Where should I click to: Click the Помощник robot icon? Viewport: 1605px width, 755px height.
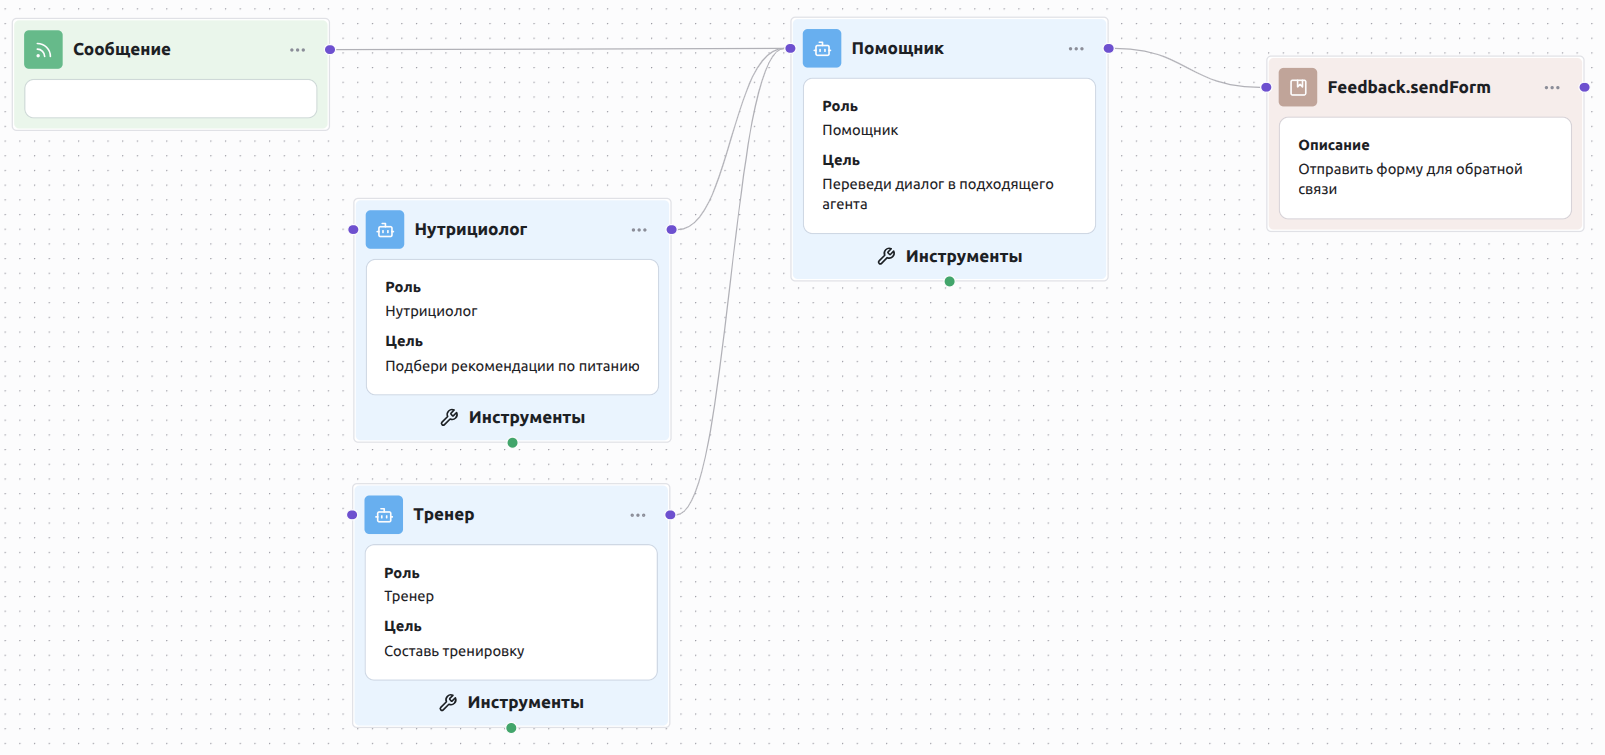tap(822, 49)
